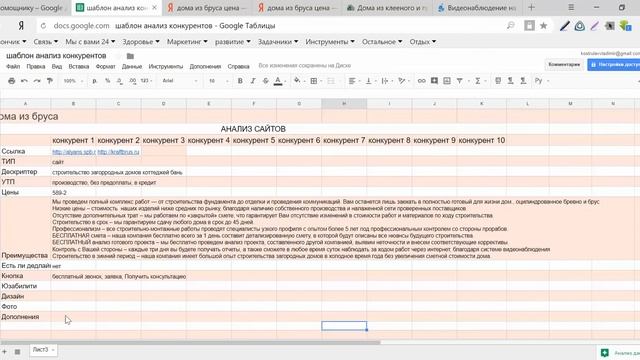Open the all sheets list icon

pos(17,351)
